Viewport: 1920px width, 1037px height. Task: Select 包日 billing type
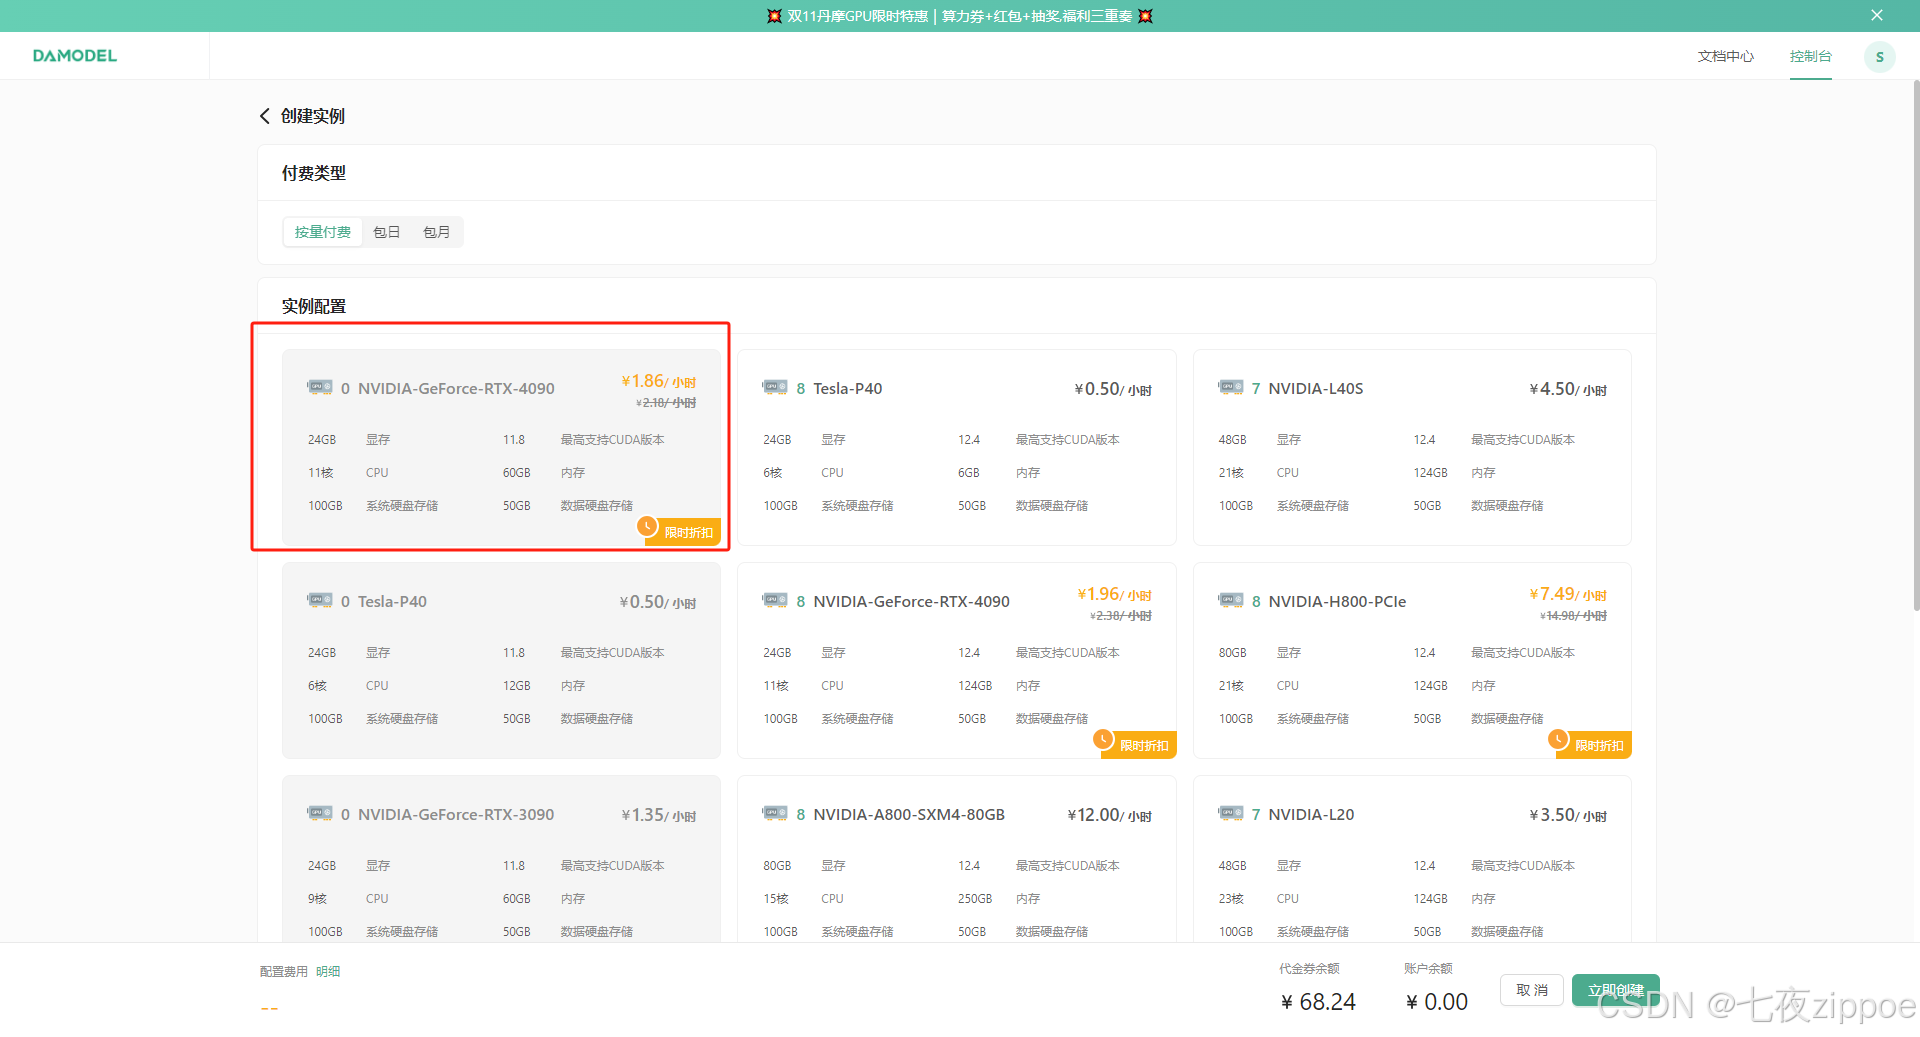click(387, 232)
